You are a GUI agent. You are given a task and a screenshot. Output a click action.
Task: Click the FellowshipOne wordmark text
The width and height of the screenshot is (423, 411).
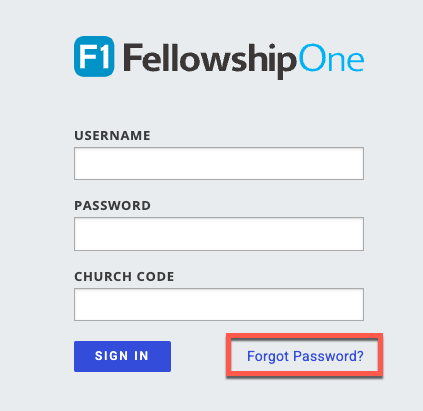[x=244, y=61]
